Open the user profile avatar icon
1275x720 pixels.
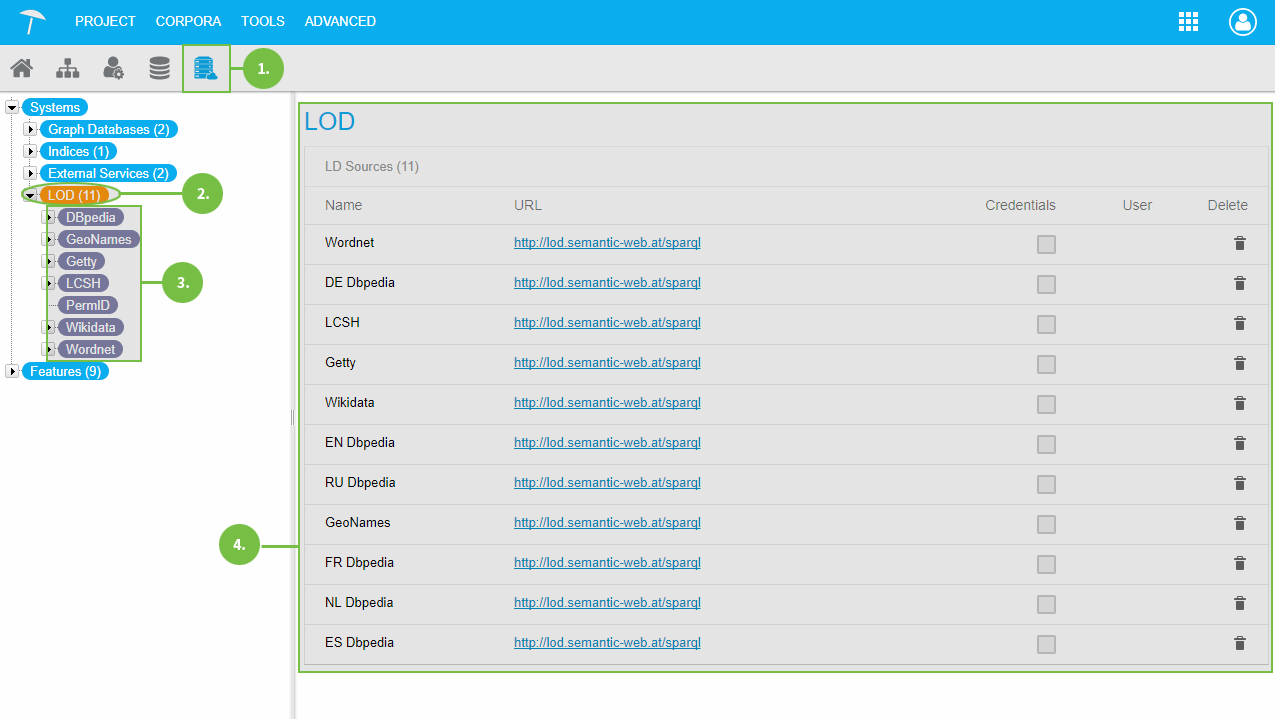1242,22
